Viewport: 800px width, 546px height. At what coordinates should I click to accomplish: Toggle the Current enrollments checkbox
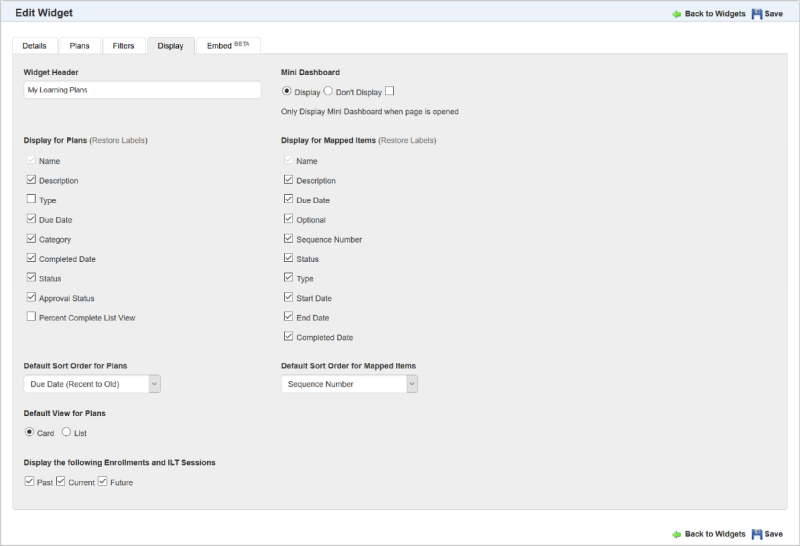tap(61, 481)
